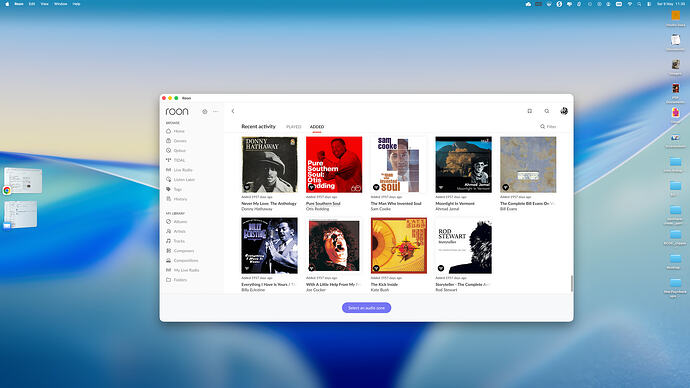690x388 pixels.
Task: Open the bookmarks icon in the header
Action: pos(530,111)
